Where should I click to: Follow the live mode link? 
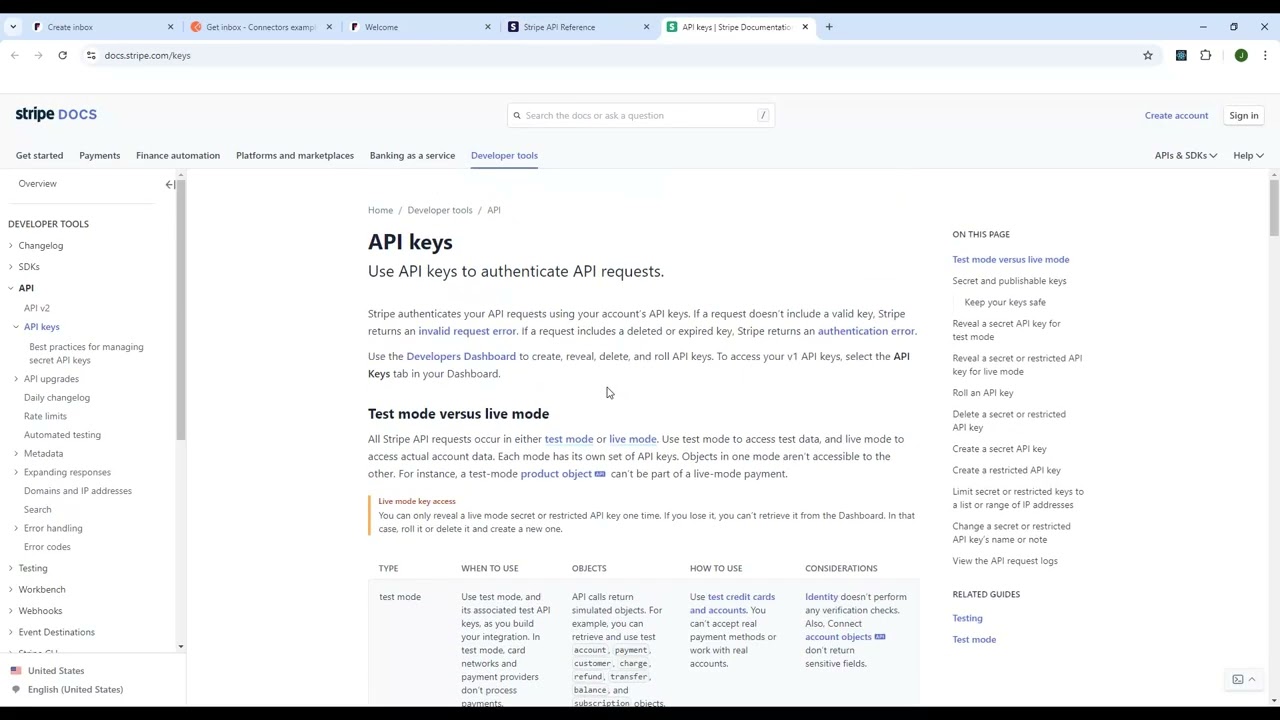(633, 439)
